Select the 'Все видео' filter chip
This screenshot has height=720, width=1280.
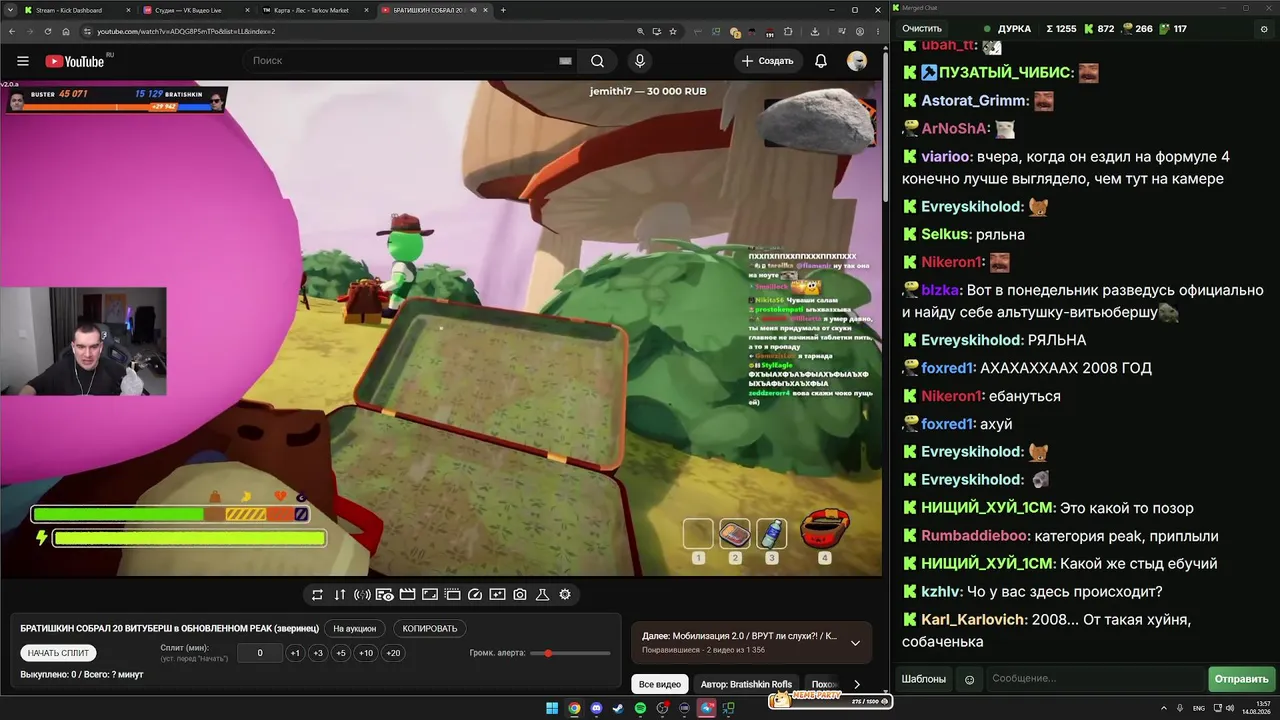pos(660,684)
